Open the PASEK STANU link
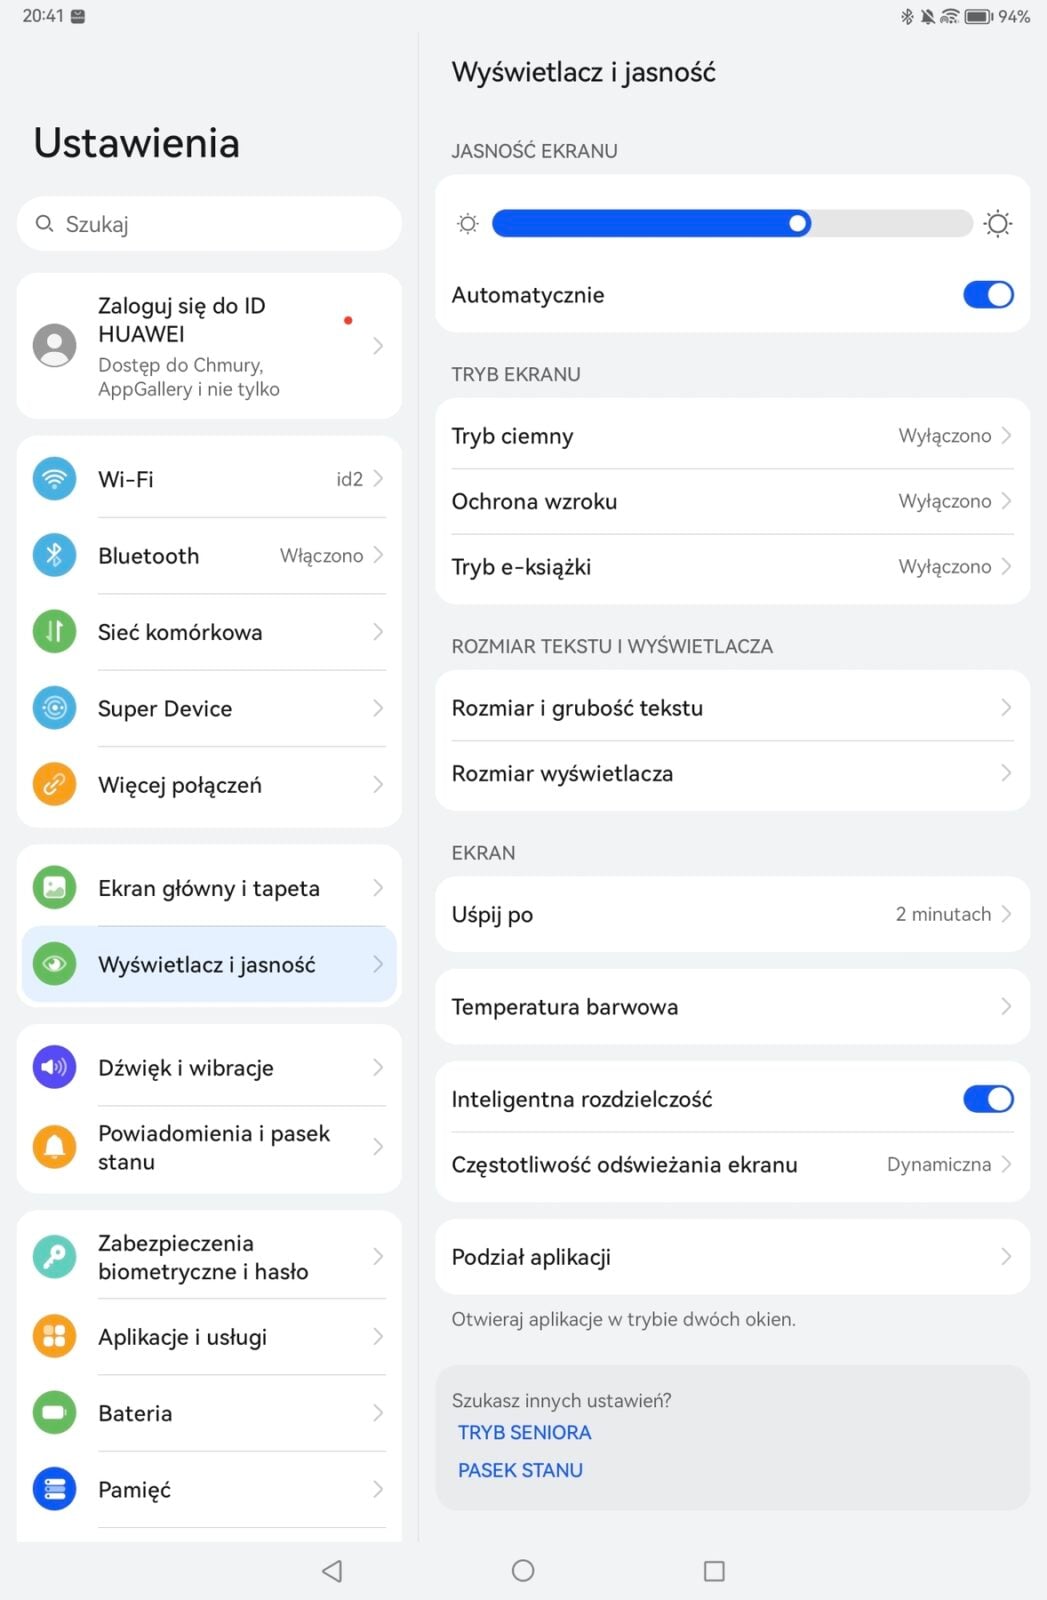This screenshot has height=1600, width=1047. (520, 1470)
